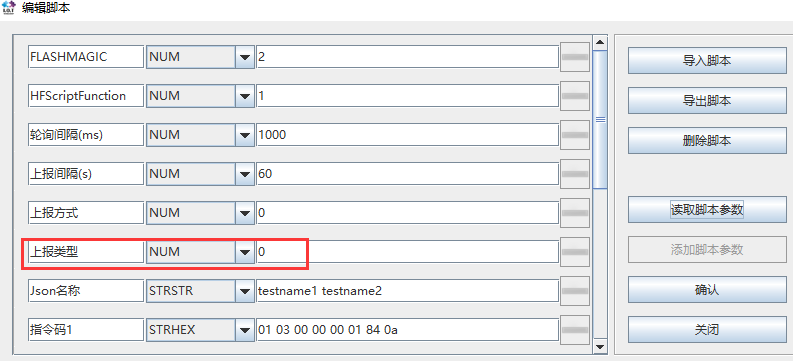This screenshot has height=361, width=793.
Task: Open the FLASHMAGIC type dropdown
Action: pyautogui.click(x=245, y=57)
